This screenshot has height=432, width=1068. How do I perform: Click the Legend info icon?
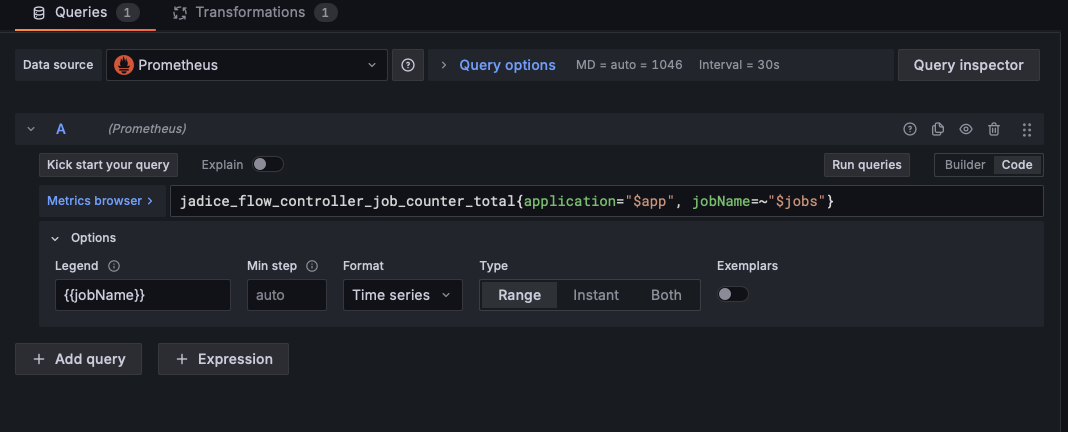pyautogui.click(x=113, y=266)
